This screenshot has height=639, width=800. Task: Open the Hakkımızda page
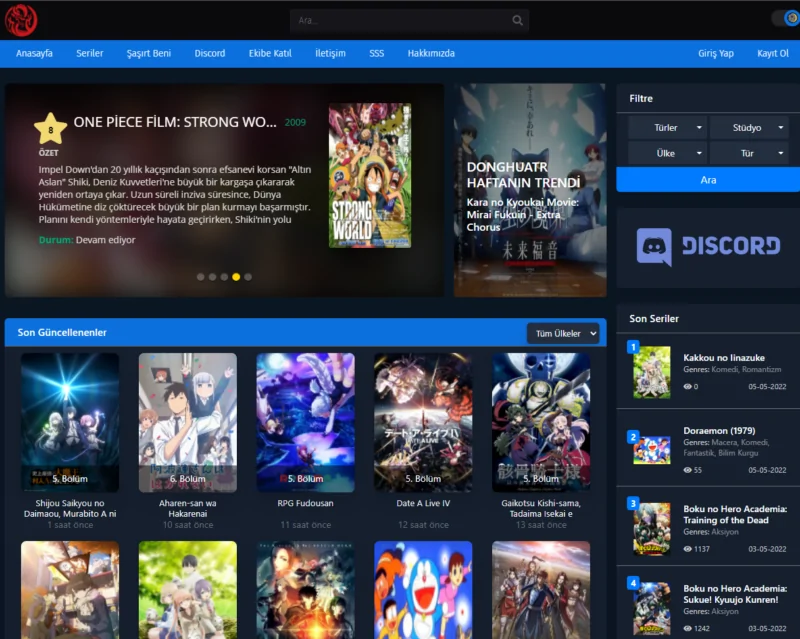(x=431, y=53)
